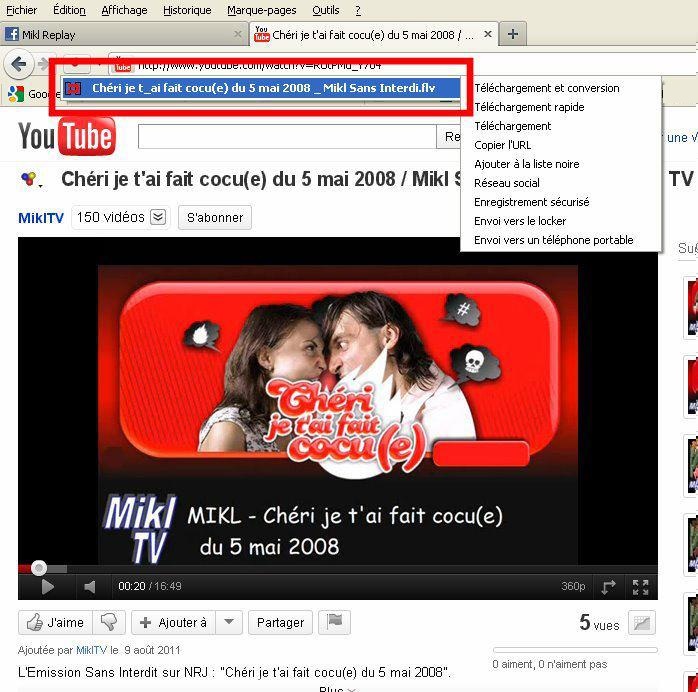Click MiklTV link in Ajoutée par line

pos(91,650)
